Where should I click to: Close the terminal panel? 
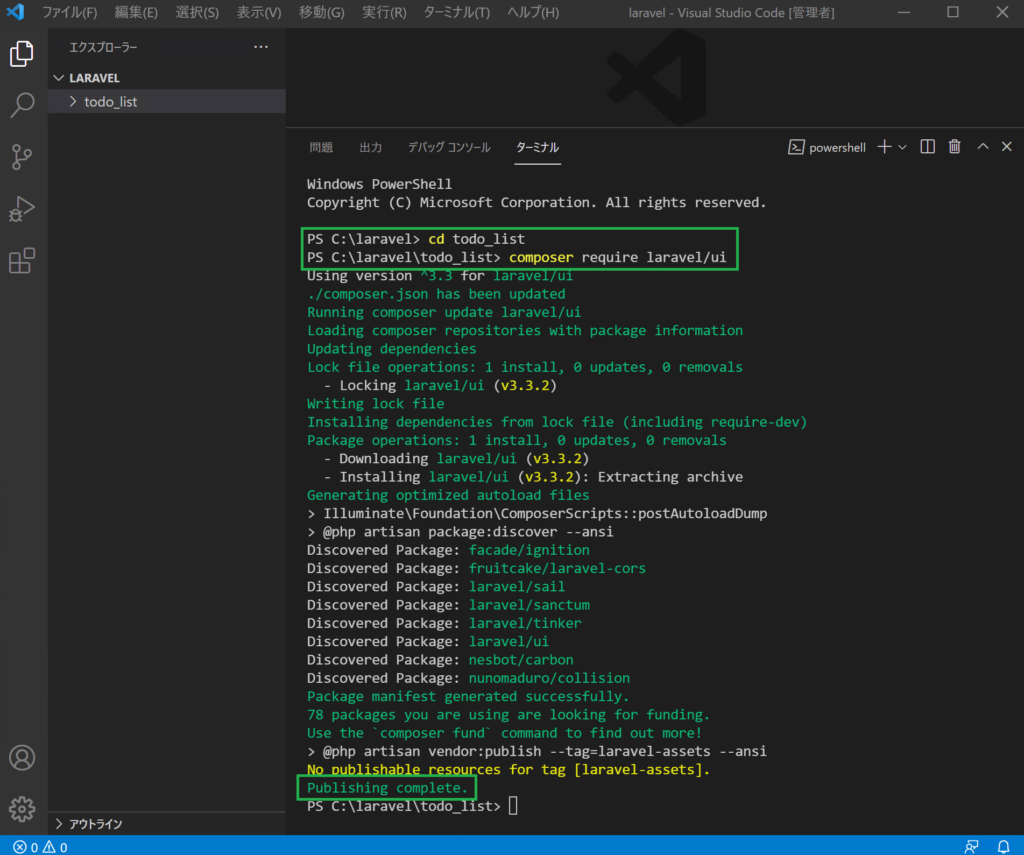1006,147
